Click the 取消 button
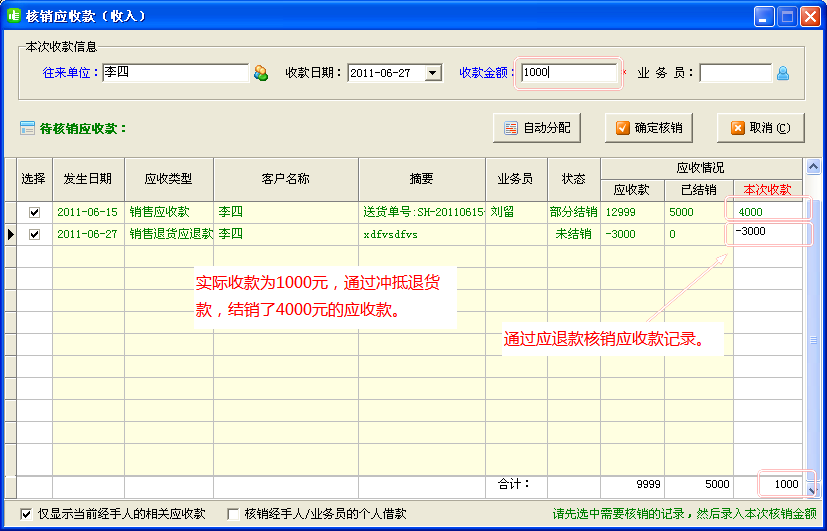Viewport: 827px width, 531px height. 760,128
